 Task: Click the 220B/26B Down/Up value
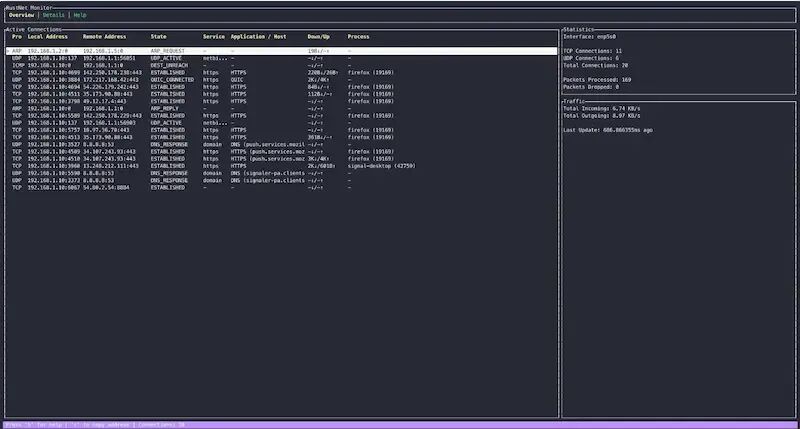(x=322, y=72)
